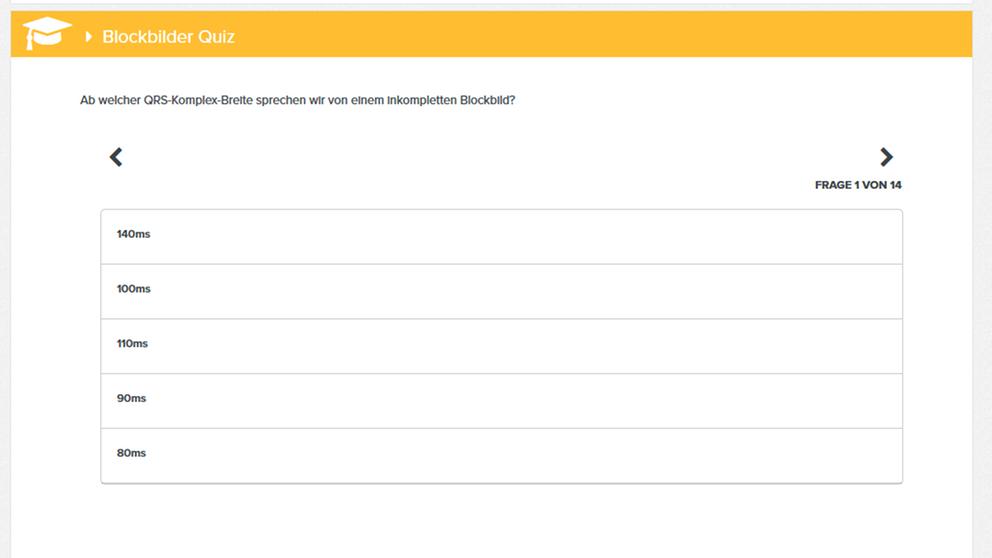Pick the shortest QRS duration answer

[x=502, y=456]
